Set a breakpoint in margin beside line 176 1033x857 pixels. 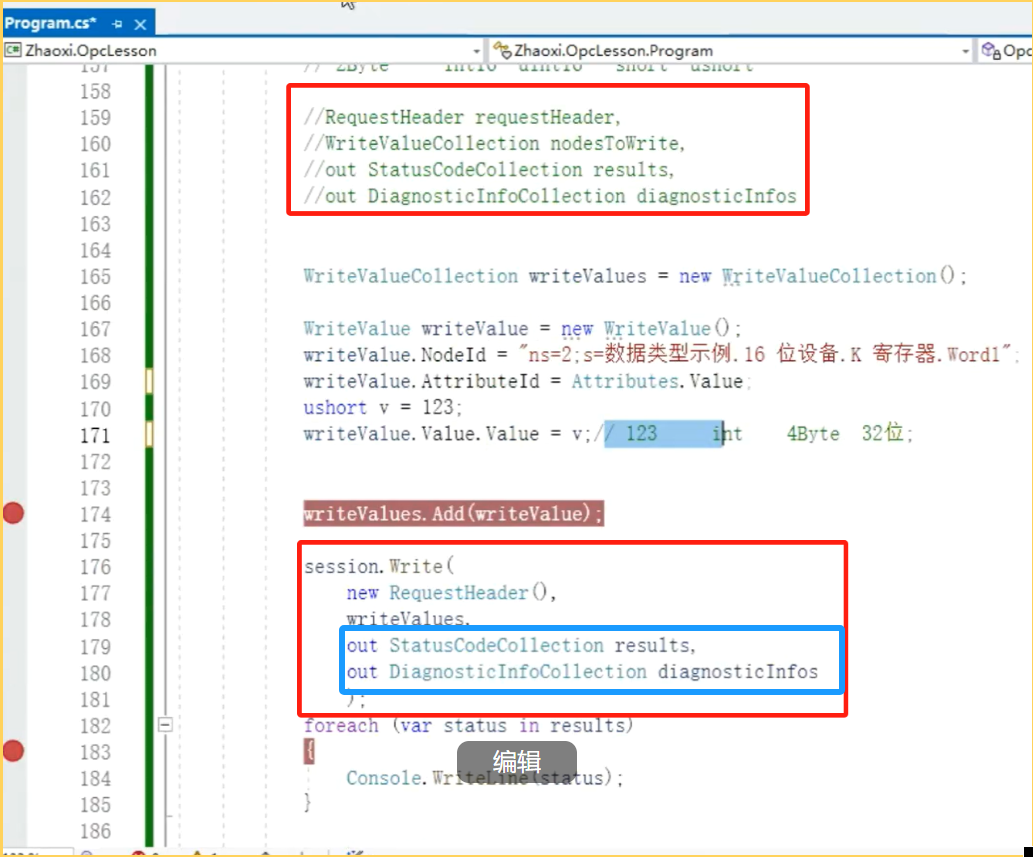pyautogui.click(x=14, y=567)
